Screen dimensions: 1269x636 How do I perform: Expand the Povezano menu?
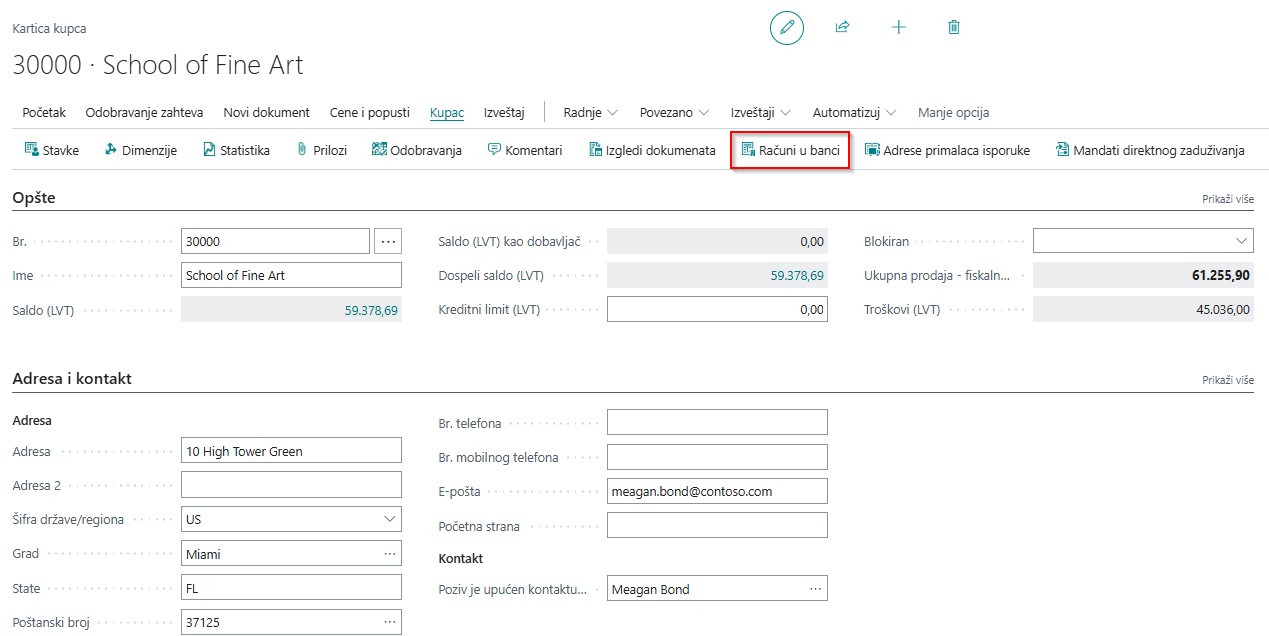pos(674,113)
